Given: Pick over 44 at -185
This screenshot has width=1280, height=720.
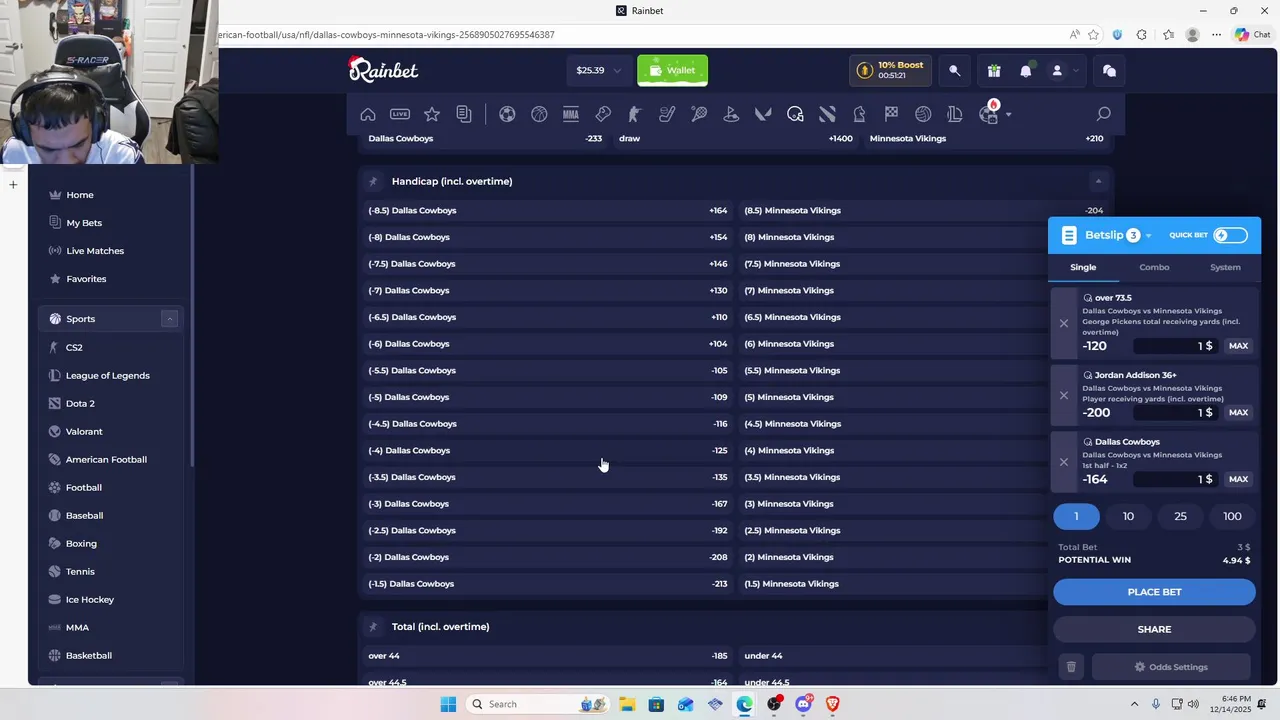Looking at the screenshot, I should [x=548, y=656].
